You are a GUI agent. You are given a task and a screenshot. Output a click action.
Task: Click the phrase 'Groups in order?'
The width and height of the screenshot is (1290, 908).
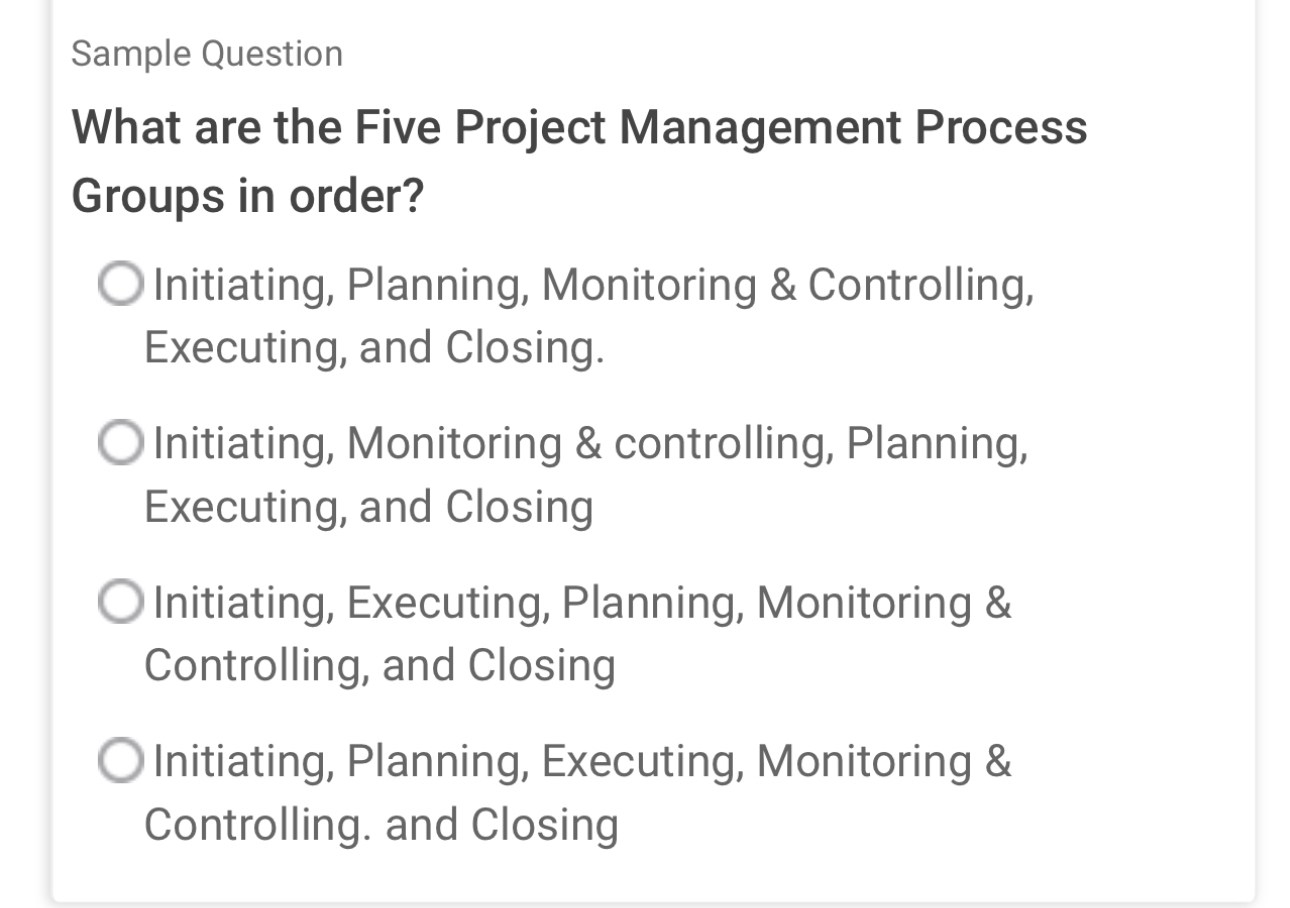[x=248, y=194]
